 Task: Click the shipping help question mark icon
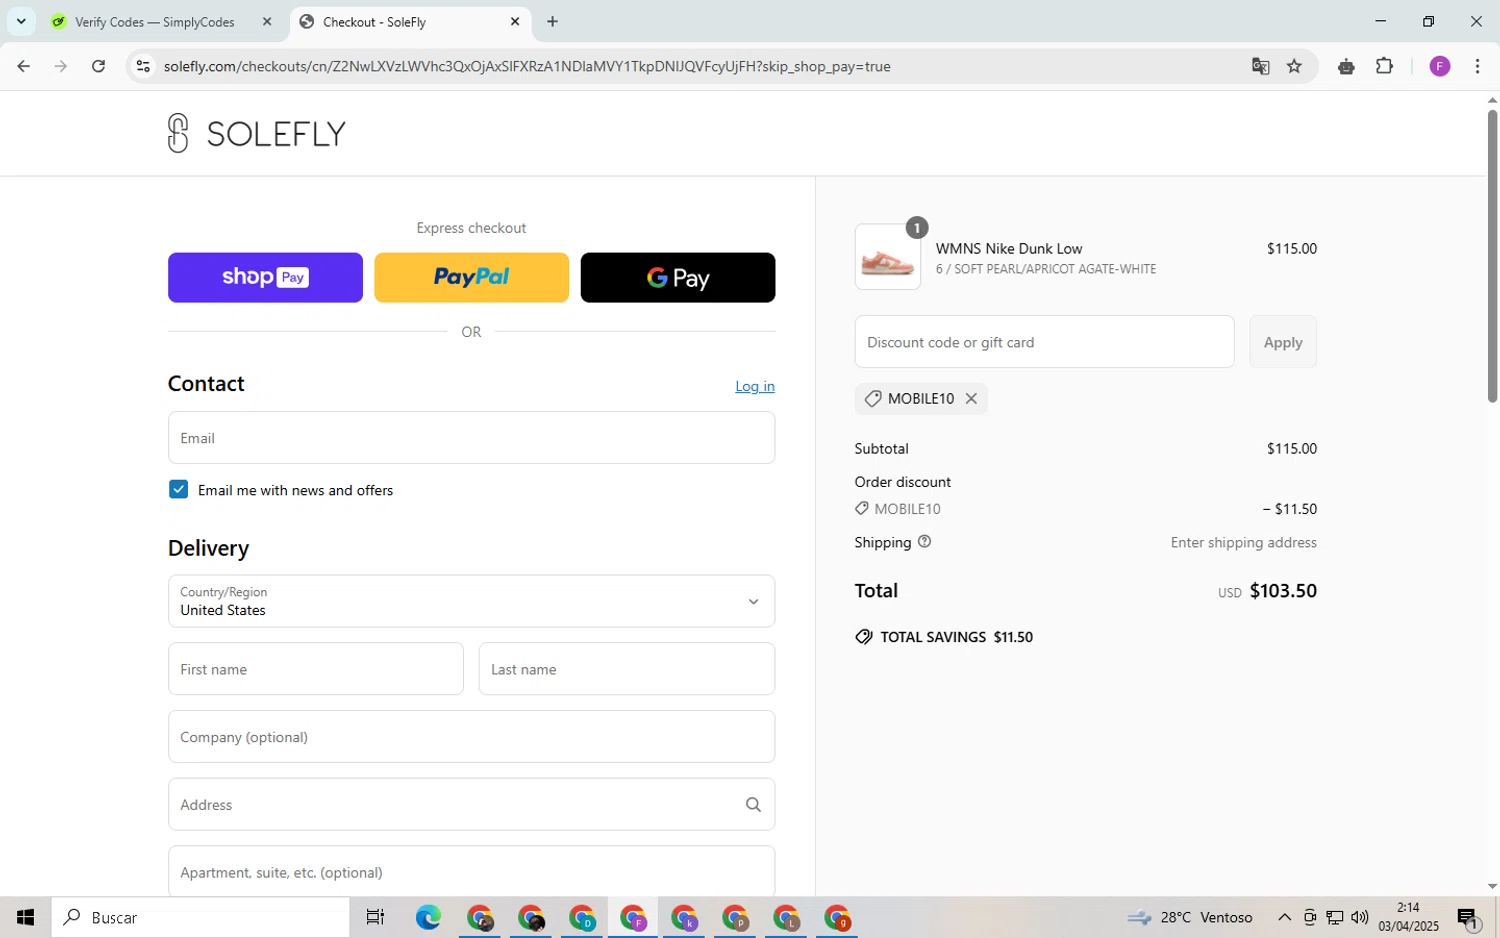[x=924, y=542]
